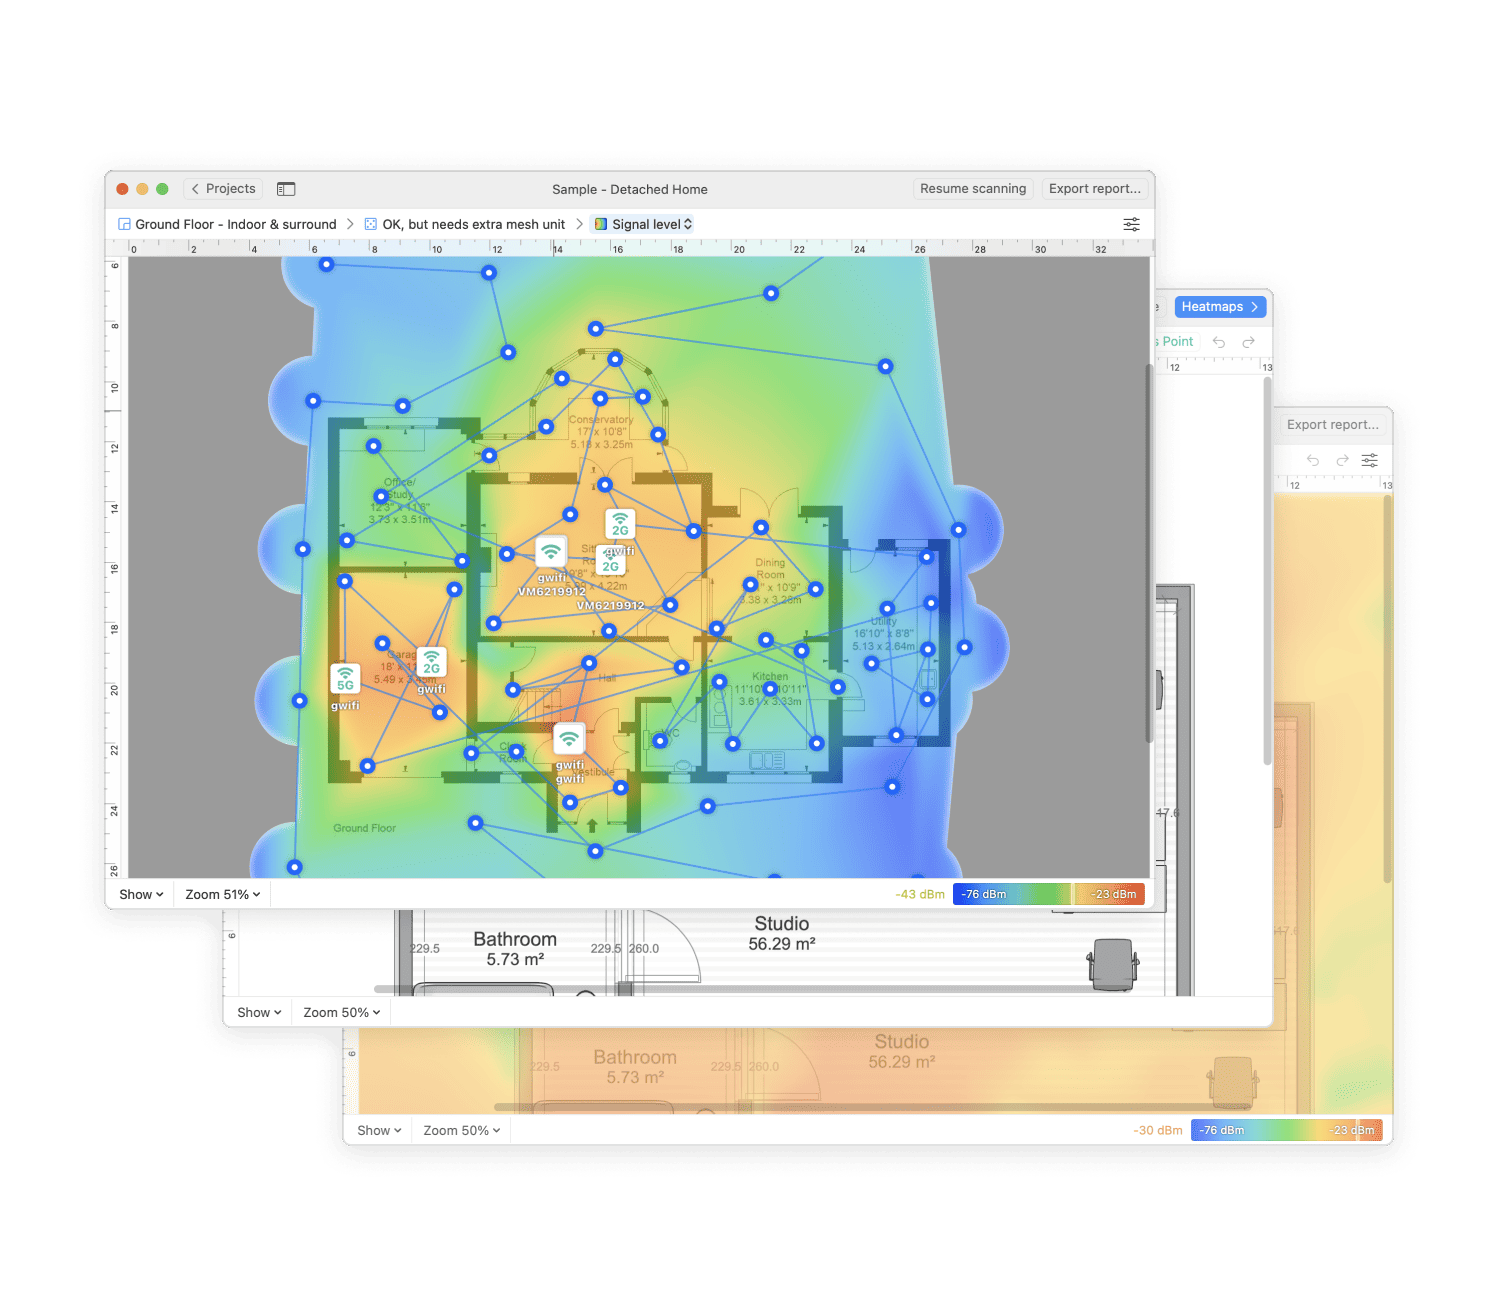Open the Heatmaps panel
The height and width of the screenshot is (1316, 1500).
[x=1219, y=307]
